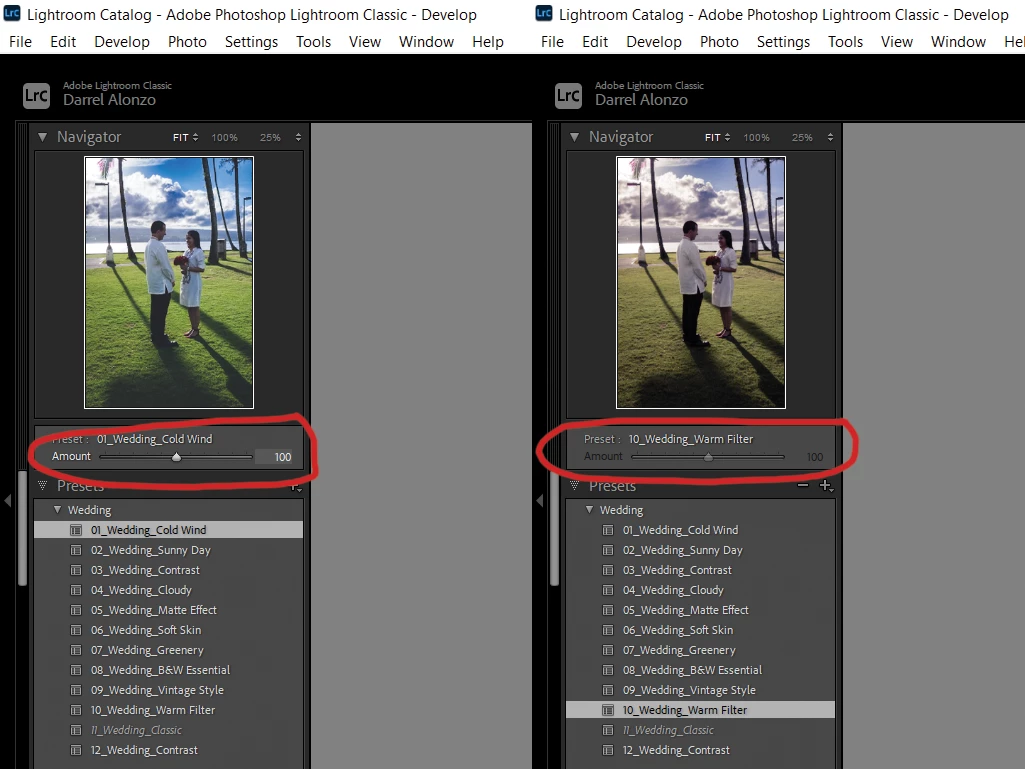The image size is (1025, 769).
Task: Open Help menu in left window
Action: pyautogui.click(x=488, y=42)
